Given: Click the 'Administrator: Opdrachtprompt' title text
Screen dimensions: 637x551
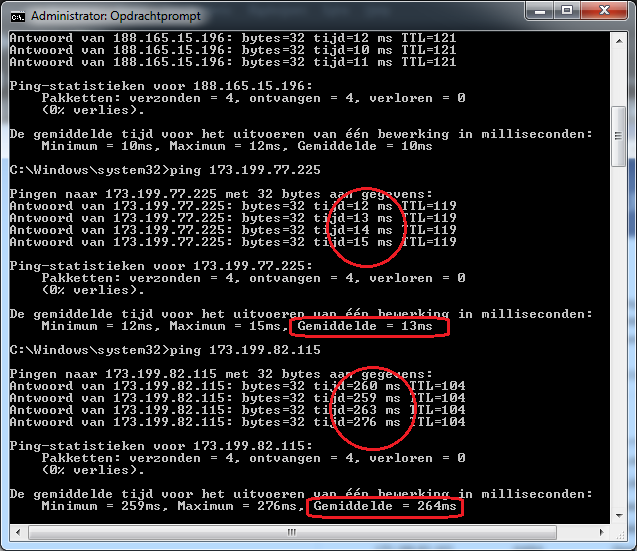Looking at the screenshot, I should (116, 16).
